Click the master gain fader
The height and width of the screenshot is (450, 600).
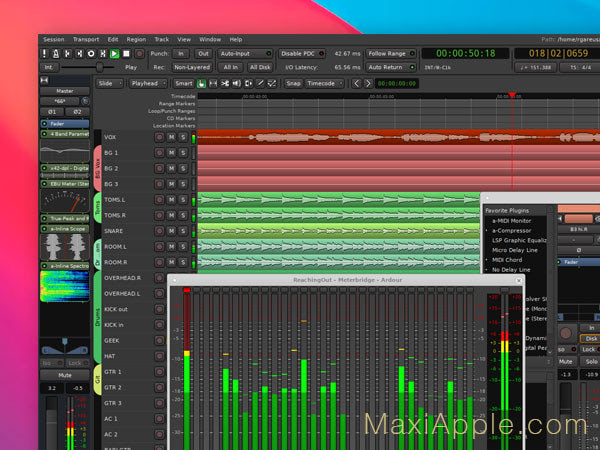[x=52, y=423]
